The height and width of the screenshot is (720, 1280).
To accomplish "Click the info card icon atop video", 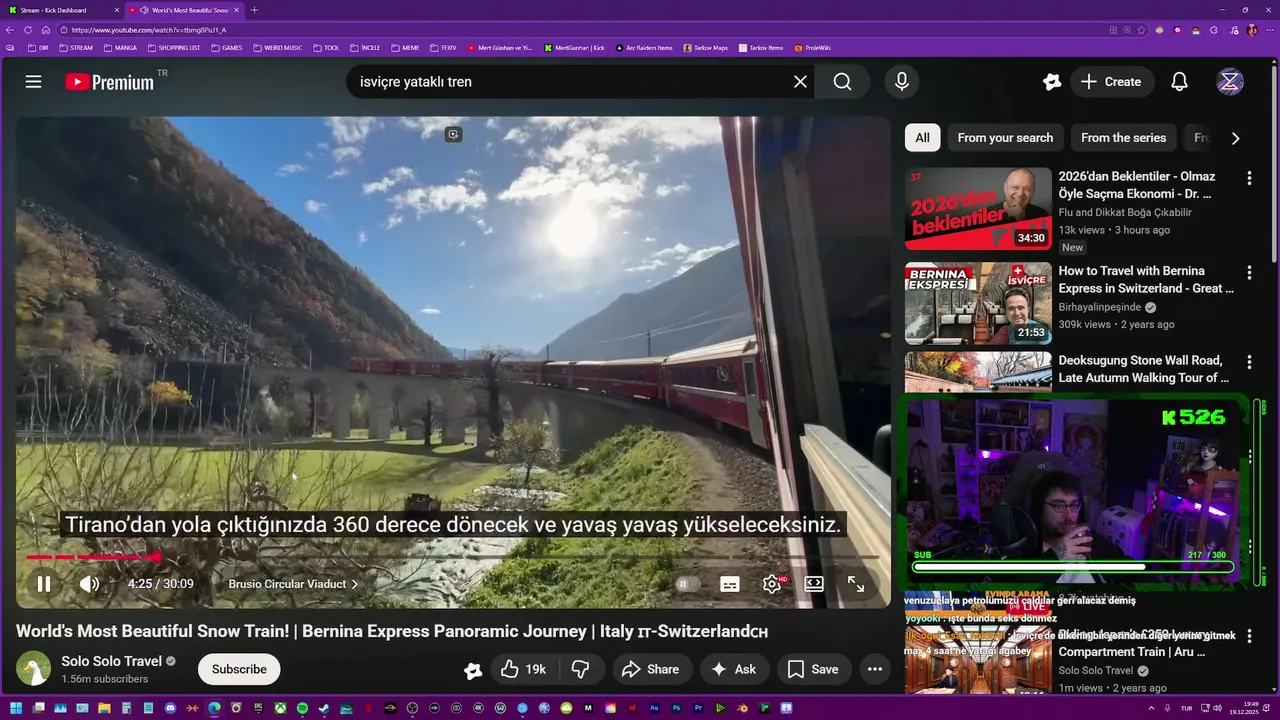I will click(x=453, y=134).
